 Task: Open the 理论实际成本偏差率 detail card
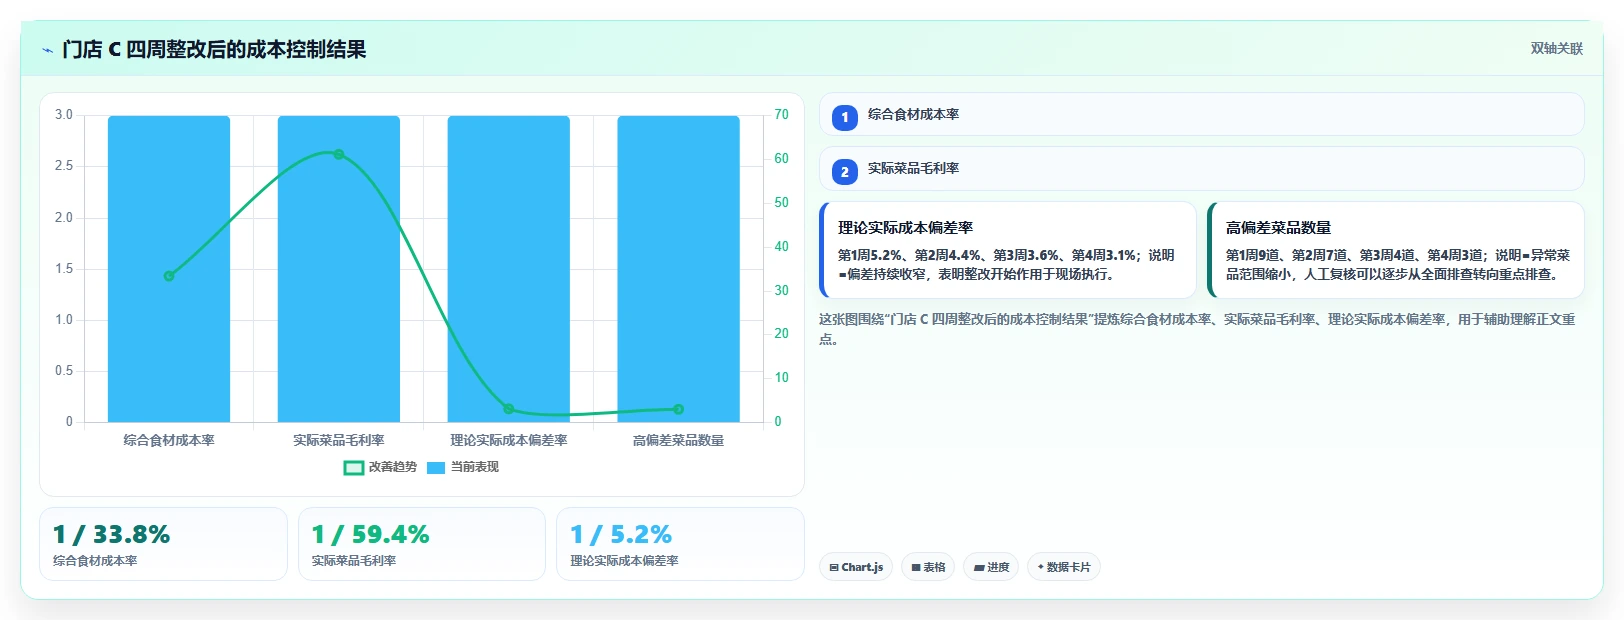(1008, 250)
